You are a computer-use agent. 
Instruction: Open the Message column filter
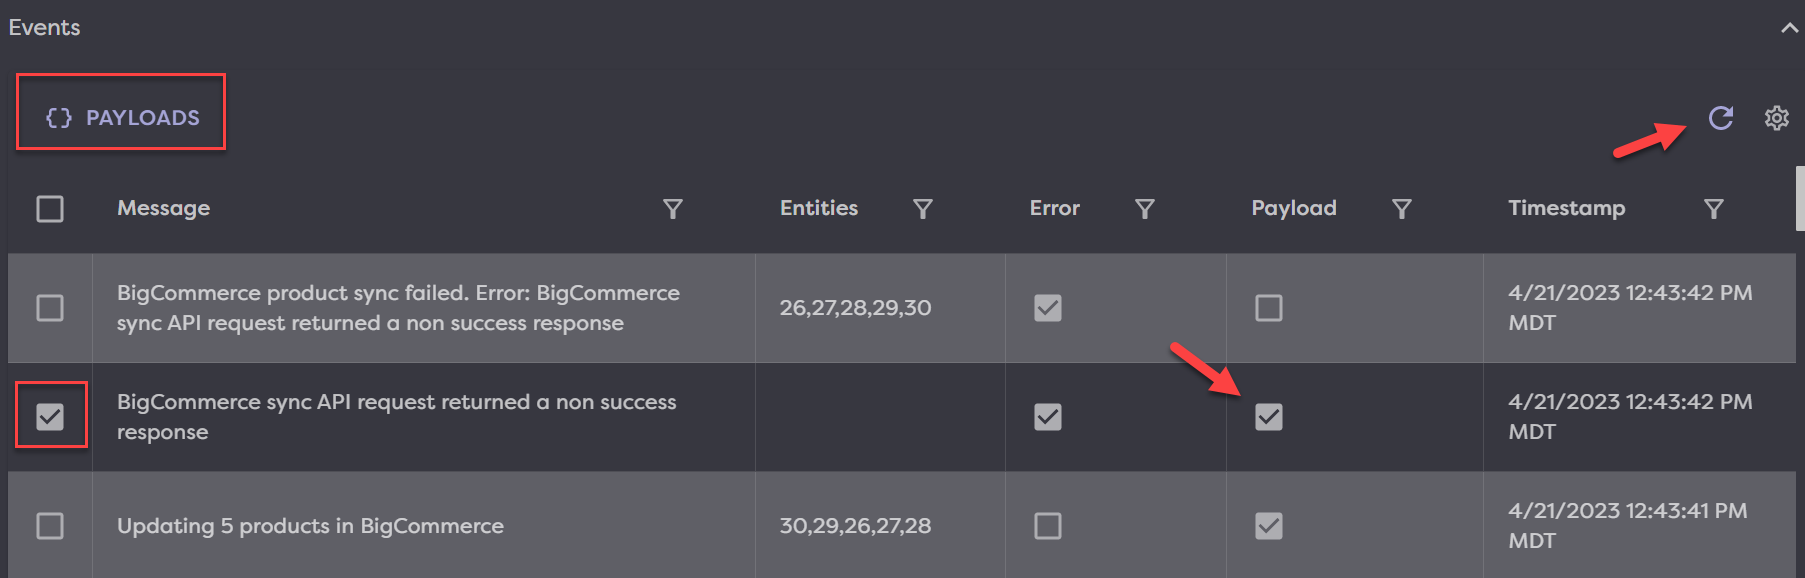(x=673, y=209)
